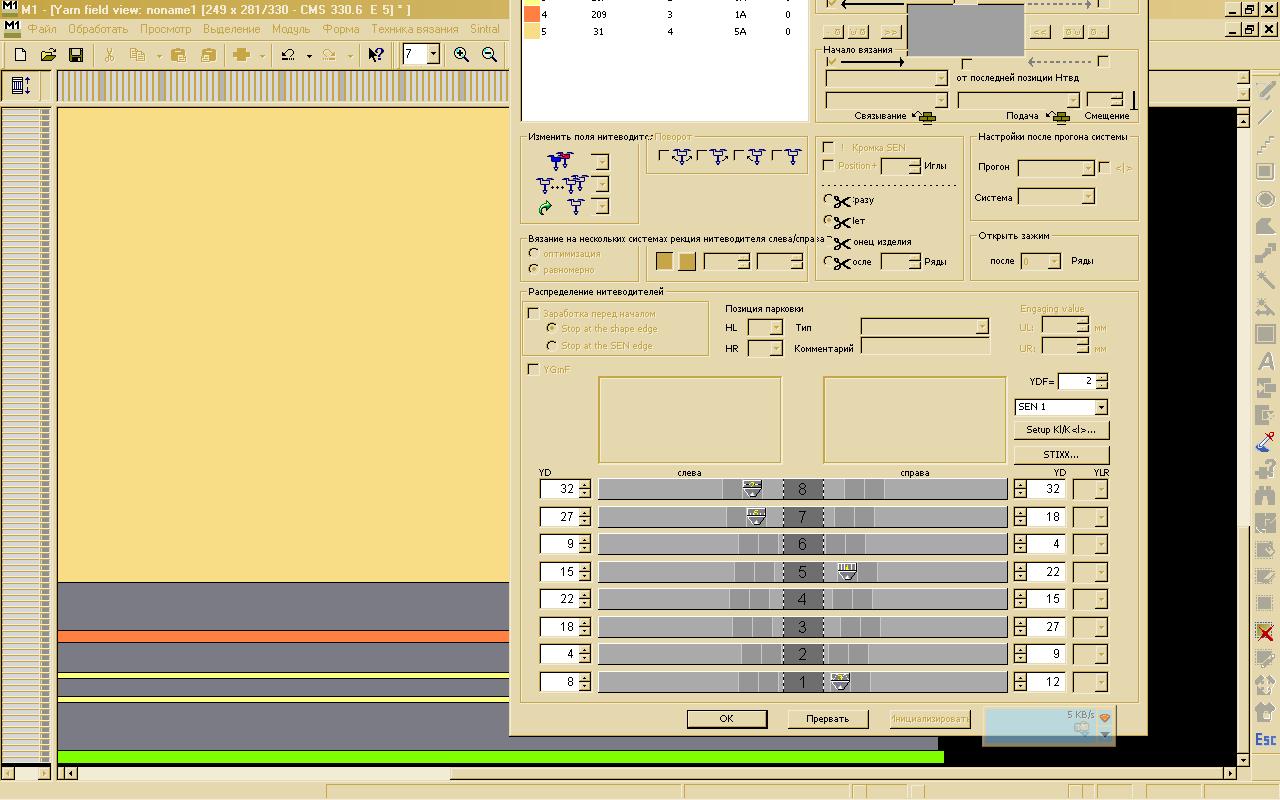The image size is (1280, 800).
Task: Click the orange color swatch in row 4
Action: 532,15
